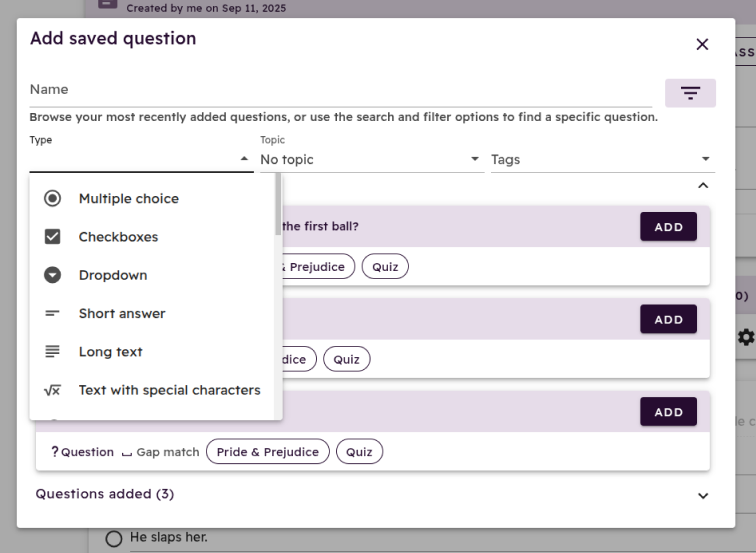
Task: Click the Name search input field
Action: click(341, 90)
